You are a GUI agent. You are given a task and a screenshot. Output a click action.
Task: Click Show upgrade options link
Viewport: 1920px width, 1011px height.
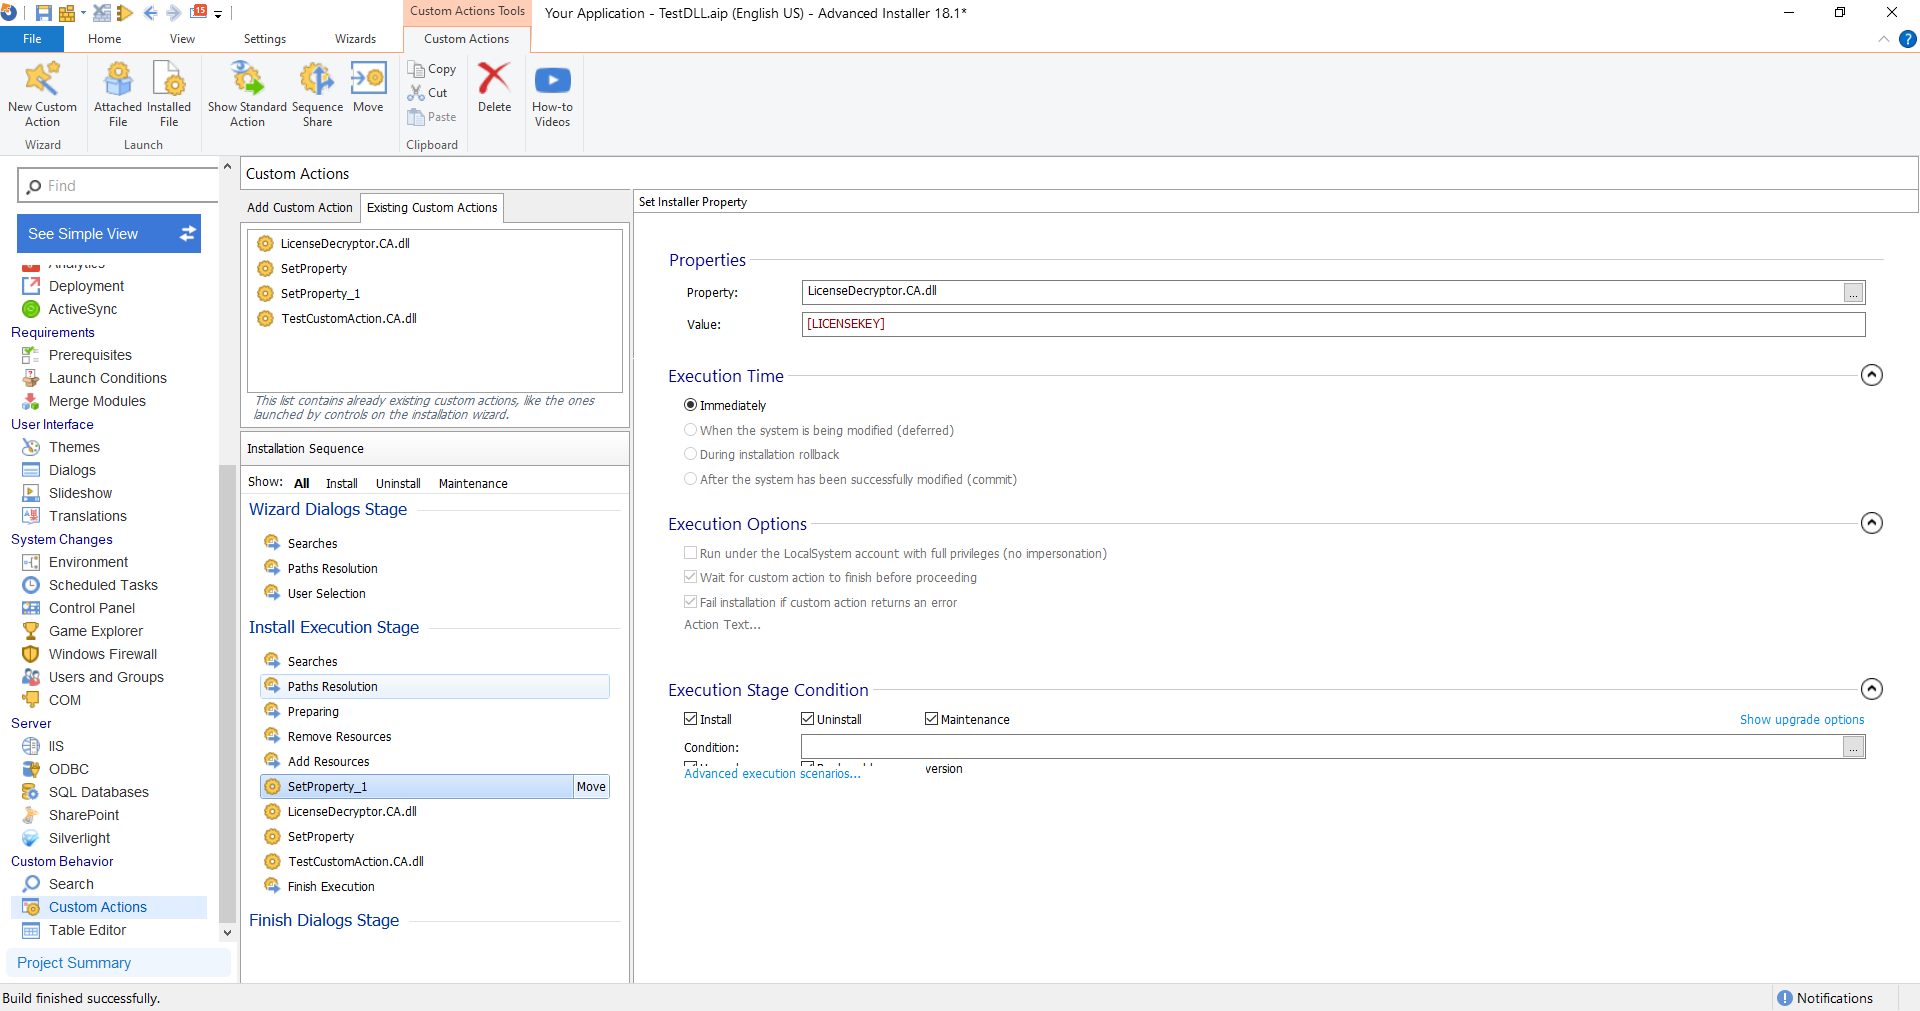coord(1801,720)
